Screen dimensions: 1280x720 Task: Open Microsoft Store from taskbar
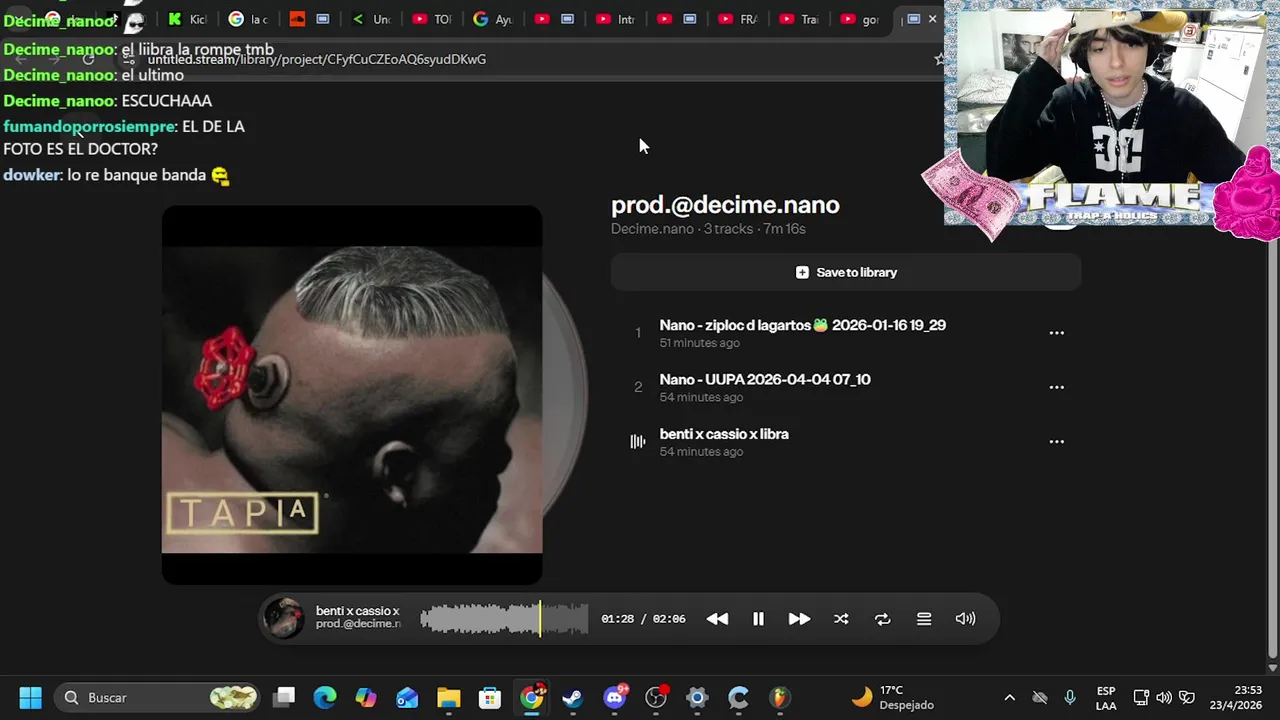pyautogui.click(x=489, y=697)
